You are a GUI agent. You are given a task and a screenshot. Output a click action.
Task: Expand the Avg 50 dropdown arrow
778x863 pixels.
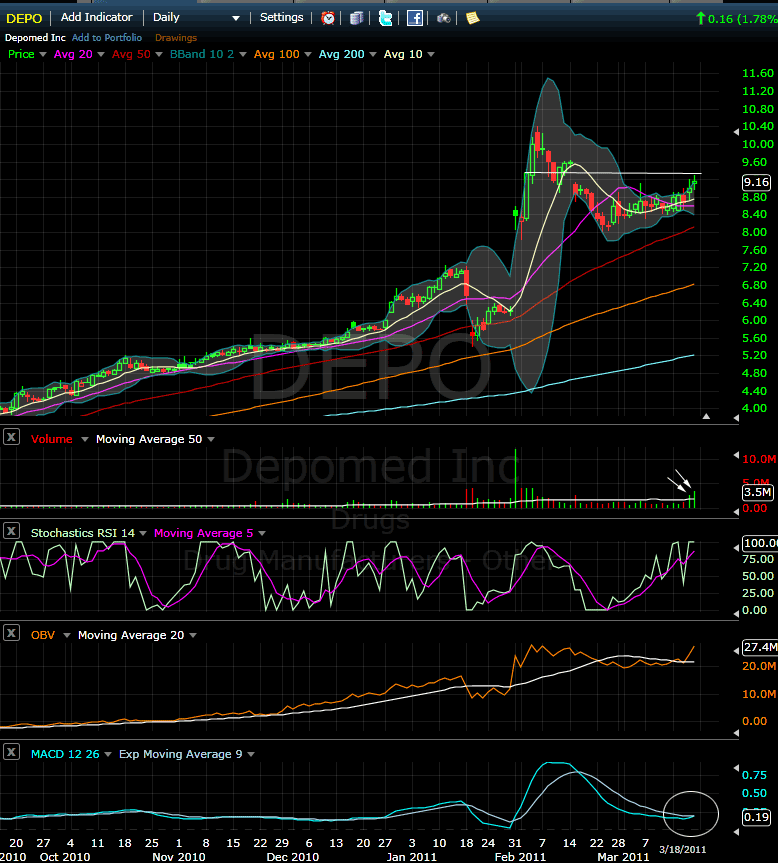pyautogui.click(x=159, y=54)
